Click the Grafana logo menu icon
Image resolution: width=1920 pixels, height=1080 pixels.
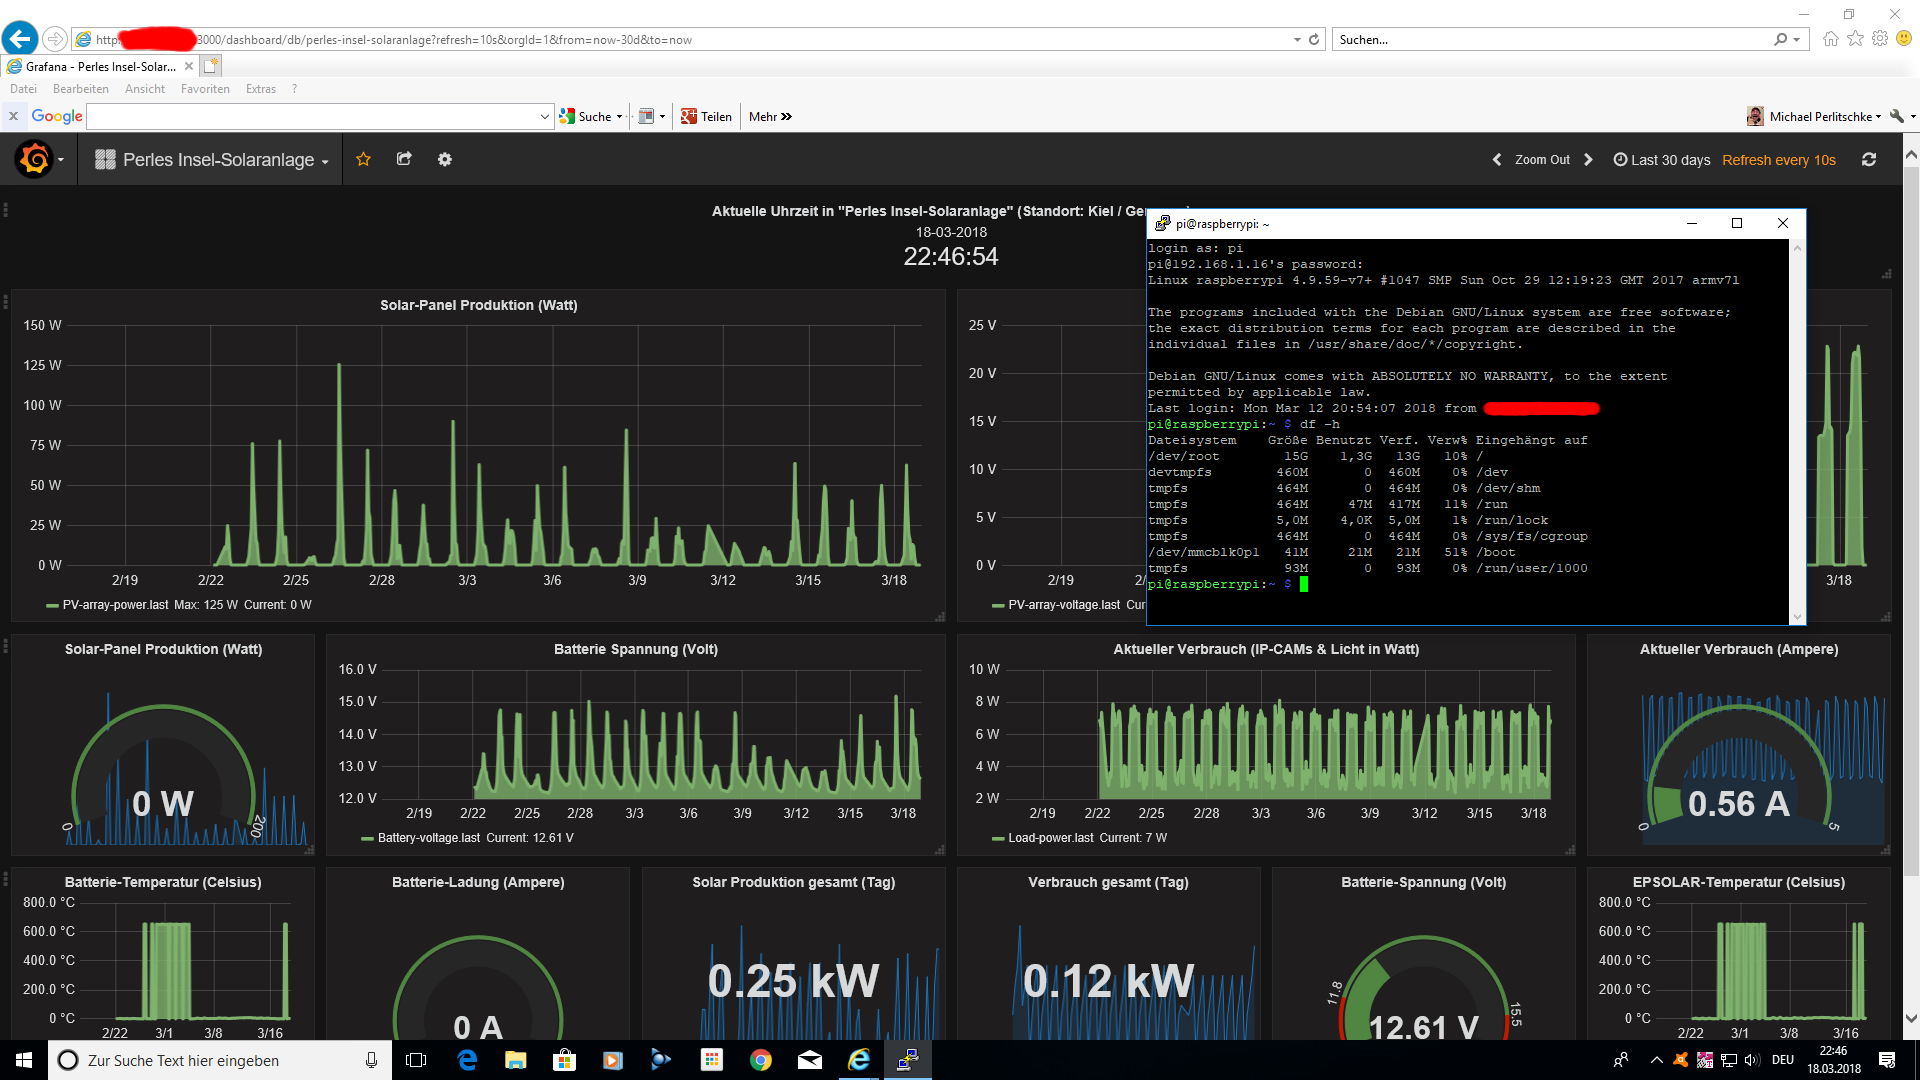tap(35, 160)
